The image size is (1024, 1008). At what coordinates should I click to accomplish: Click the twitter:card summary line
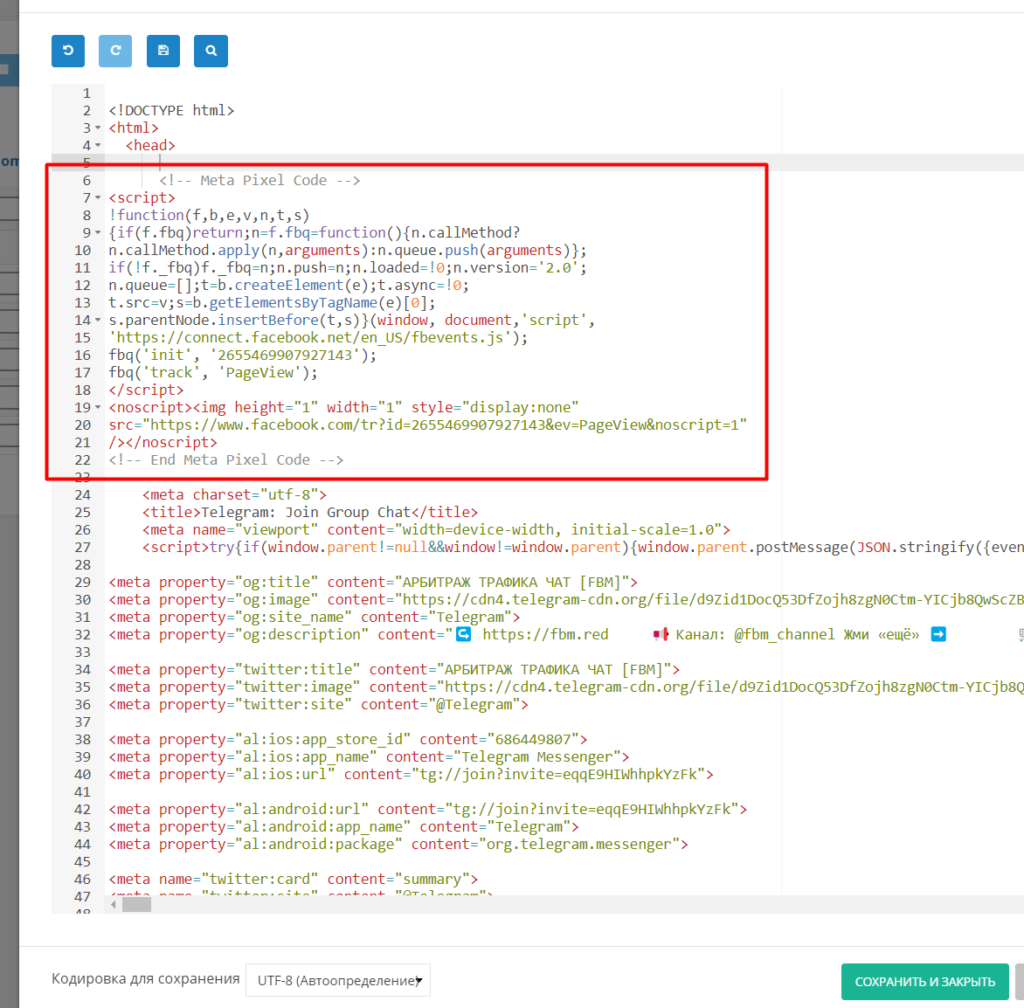point(293,879)
